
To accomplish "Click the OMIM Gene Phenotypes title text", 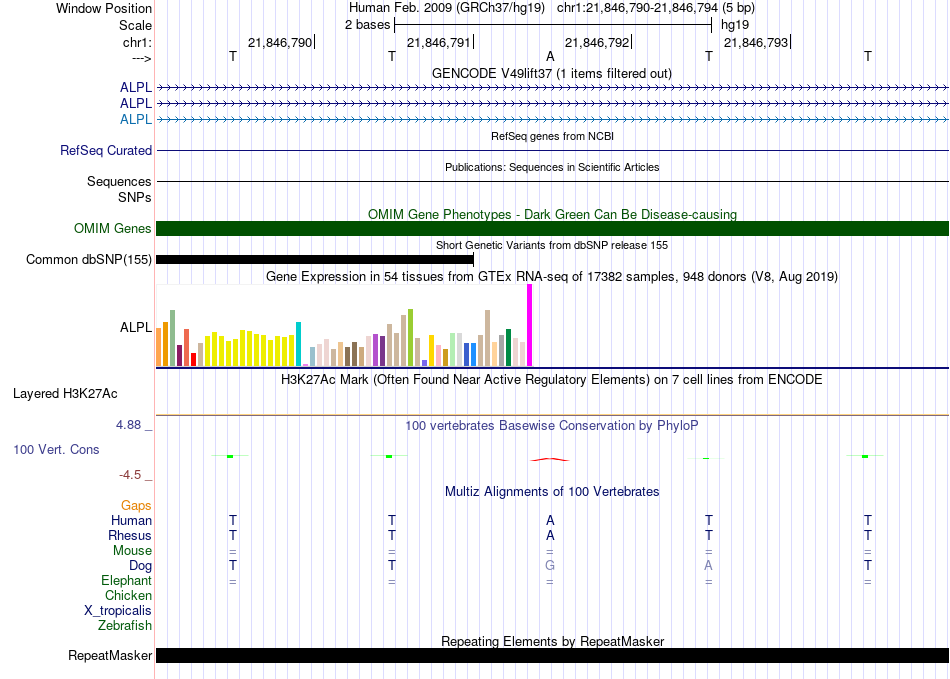I will click(552, 214).
